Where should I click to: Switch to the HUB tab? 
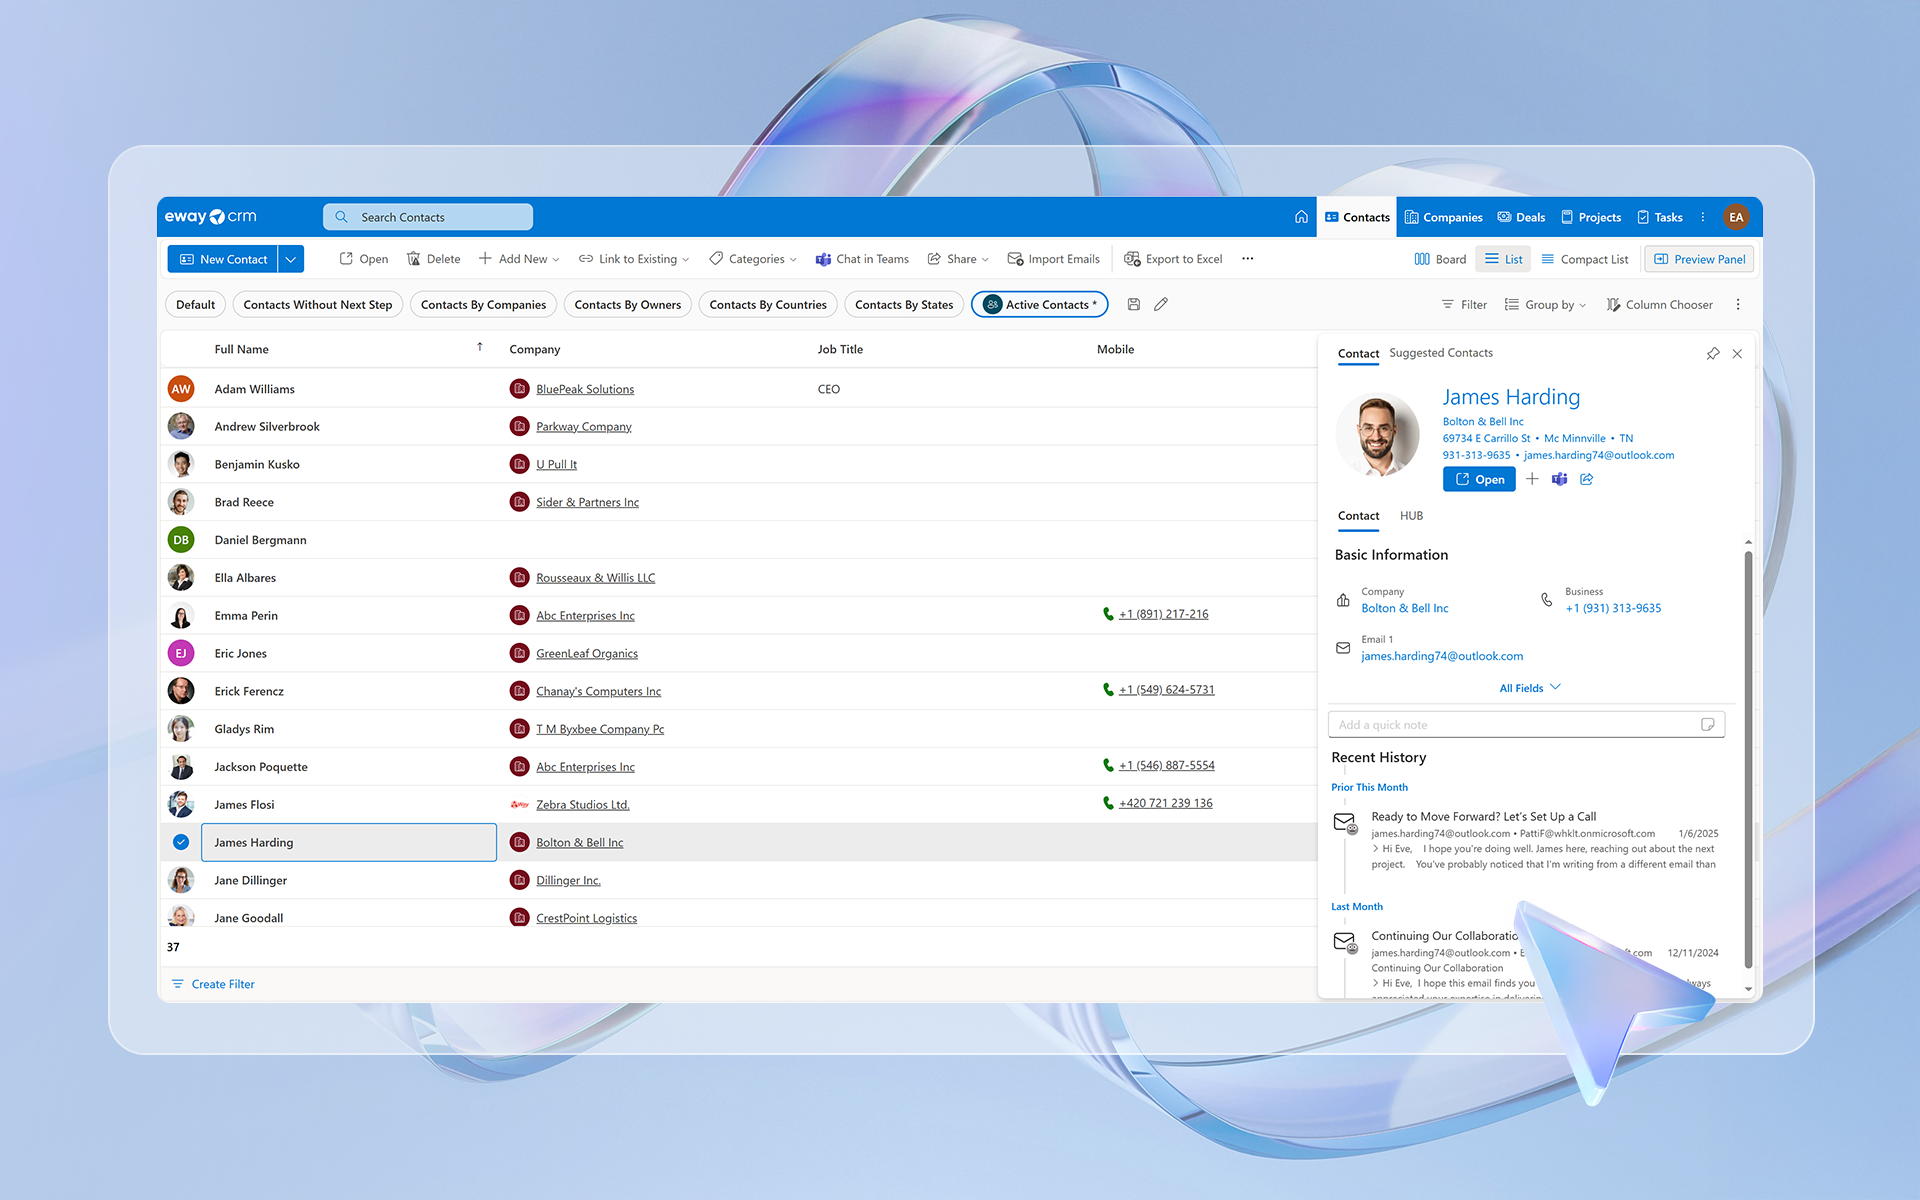[1411, 516]
